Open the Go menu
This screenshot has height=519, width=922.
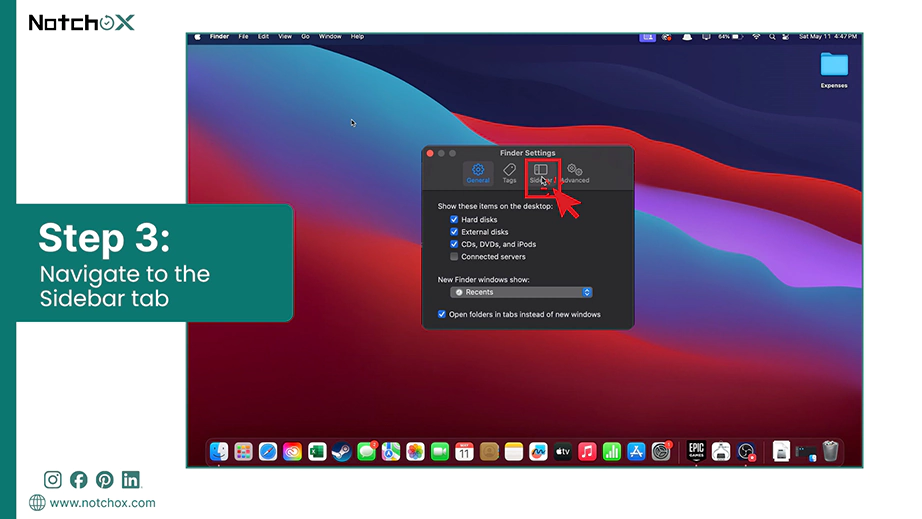(x=305, y=36)
